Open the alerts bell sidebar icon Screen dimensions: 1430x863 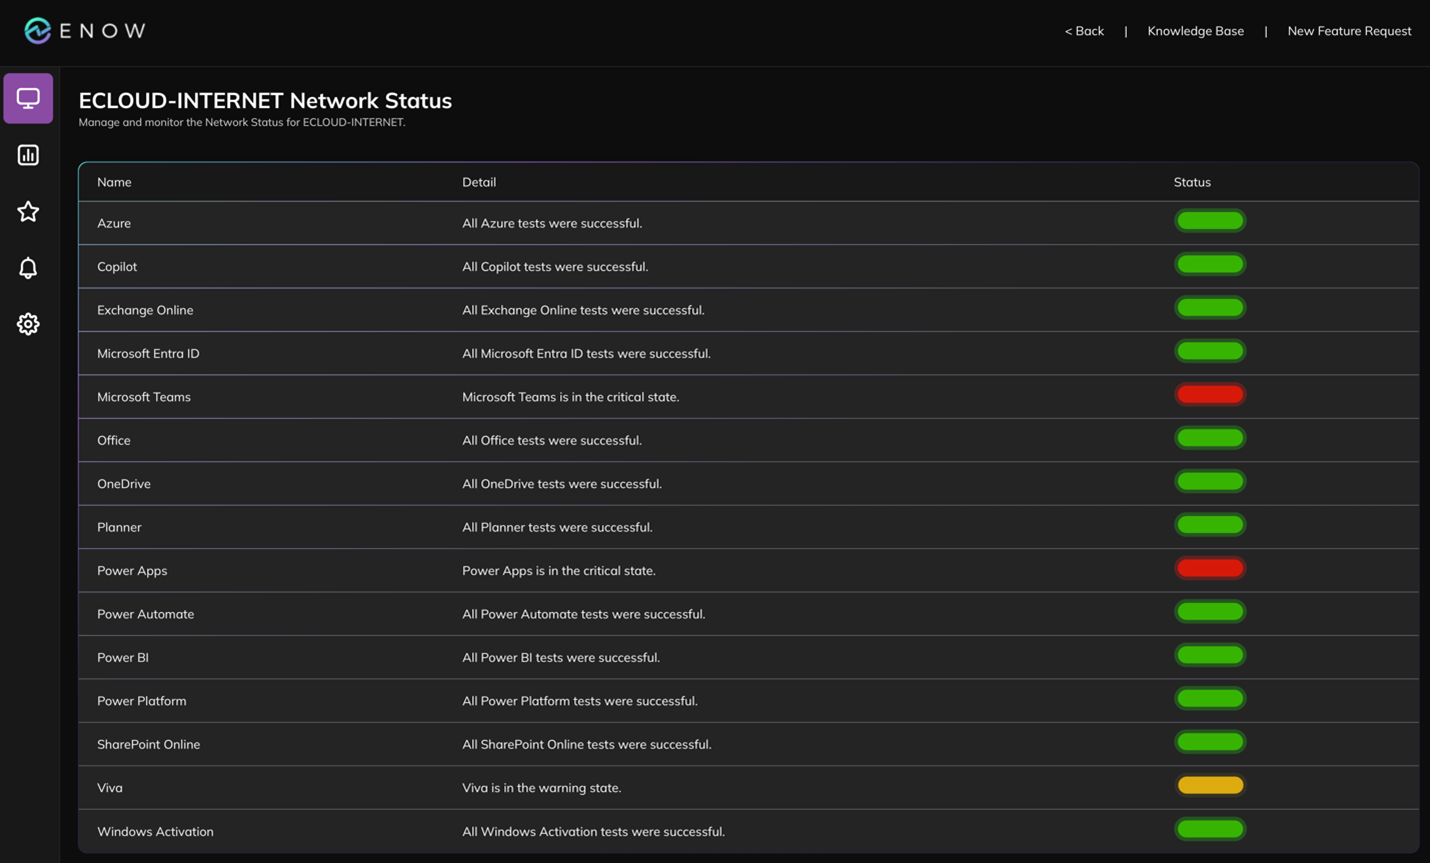coord(28,268)
